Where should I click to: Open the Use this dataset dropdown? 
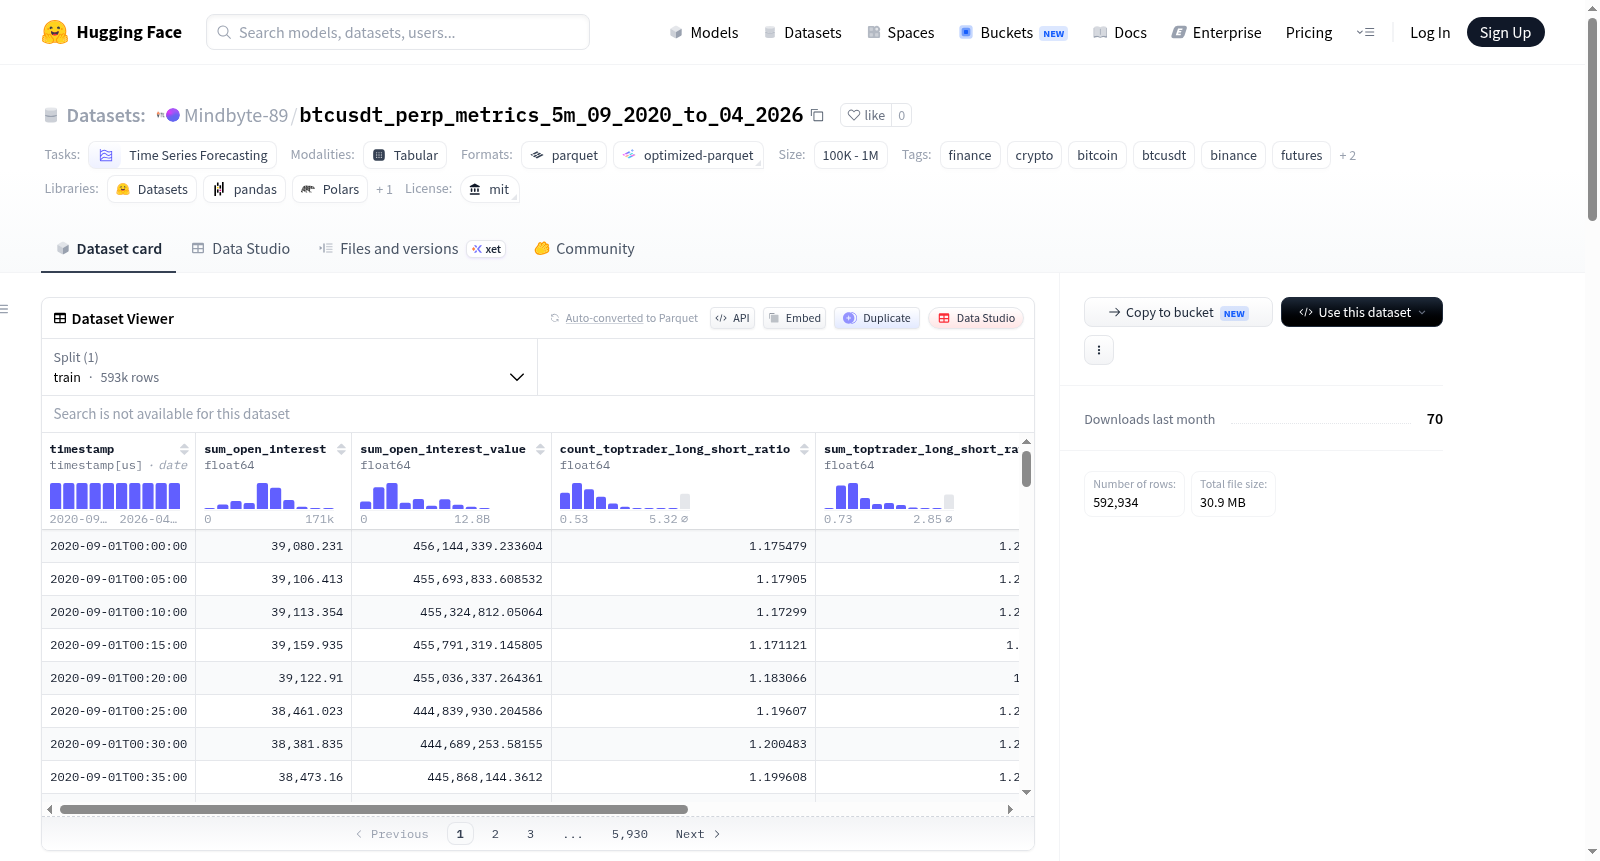pos(1362,312)
